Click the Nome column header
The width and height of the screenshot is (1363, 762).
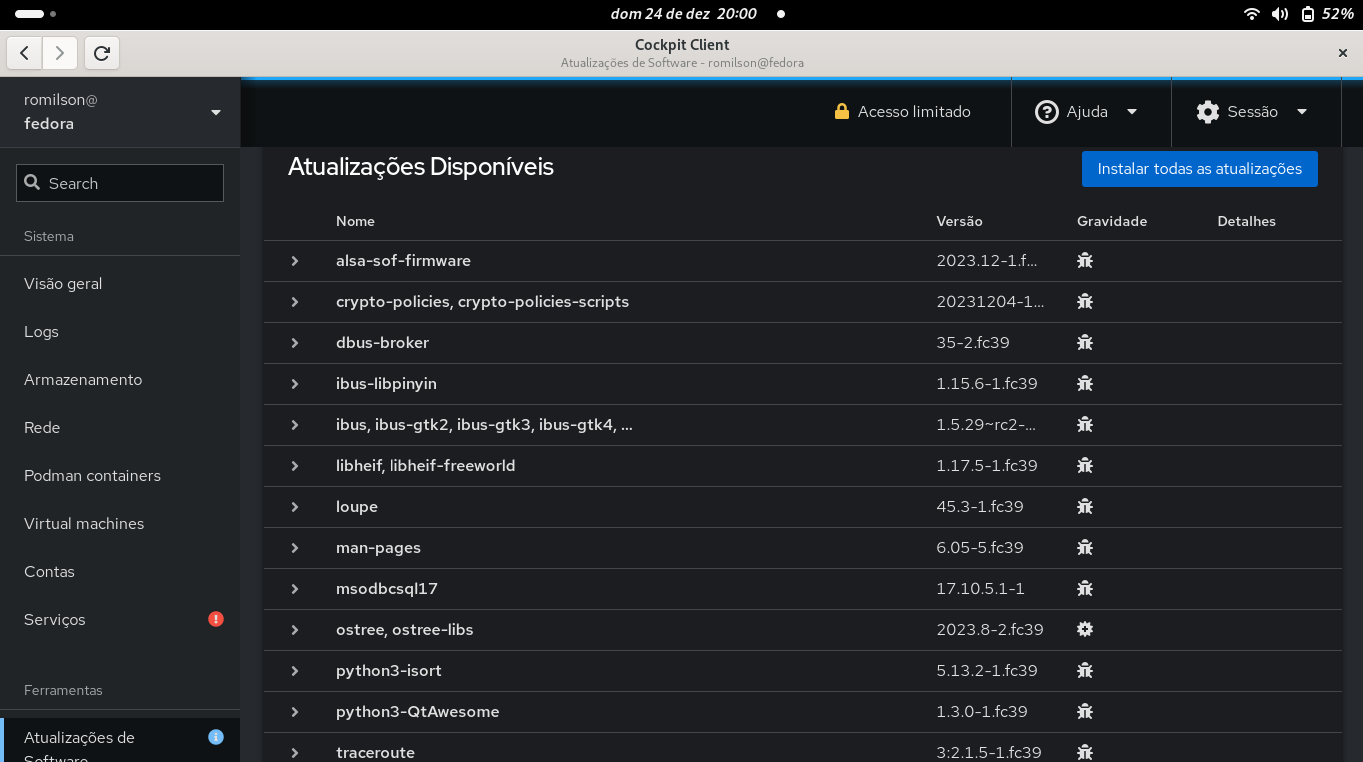[x=355, y=221]
